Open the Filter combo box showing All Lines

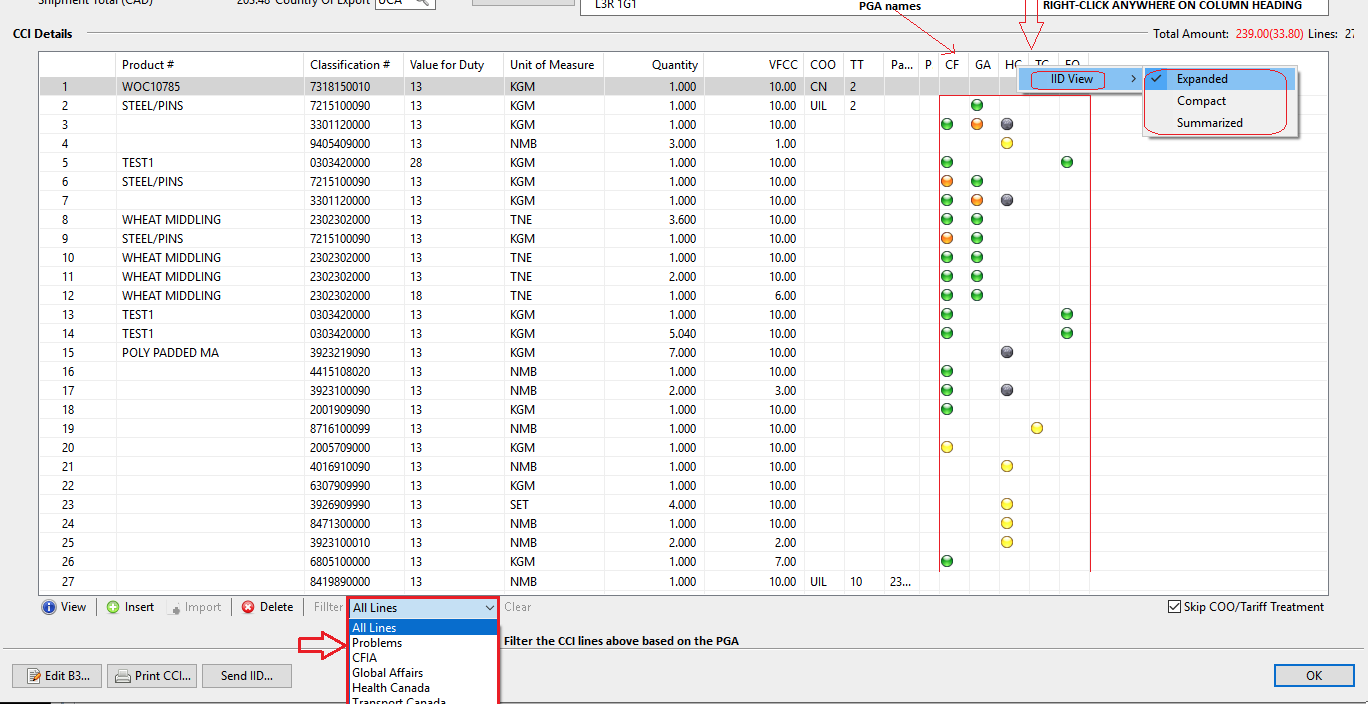point(423,607)
